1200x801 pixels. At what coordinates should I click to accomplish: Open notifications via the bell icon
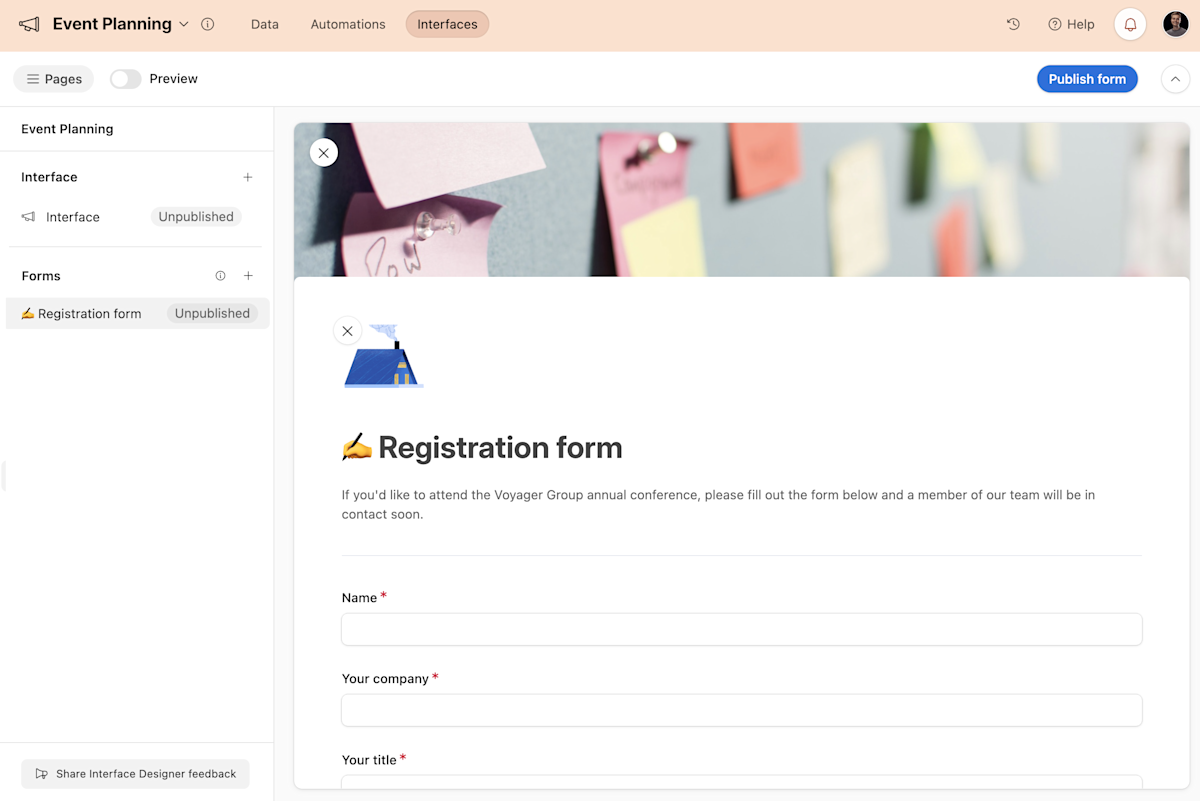coord(1129,23)
